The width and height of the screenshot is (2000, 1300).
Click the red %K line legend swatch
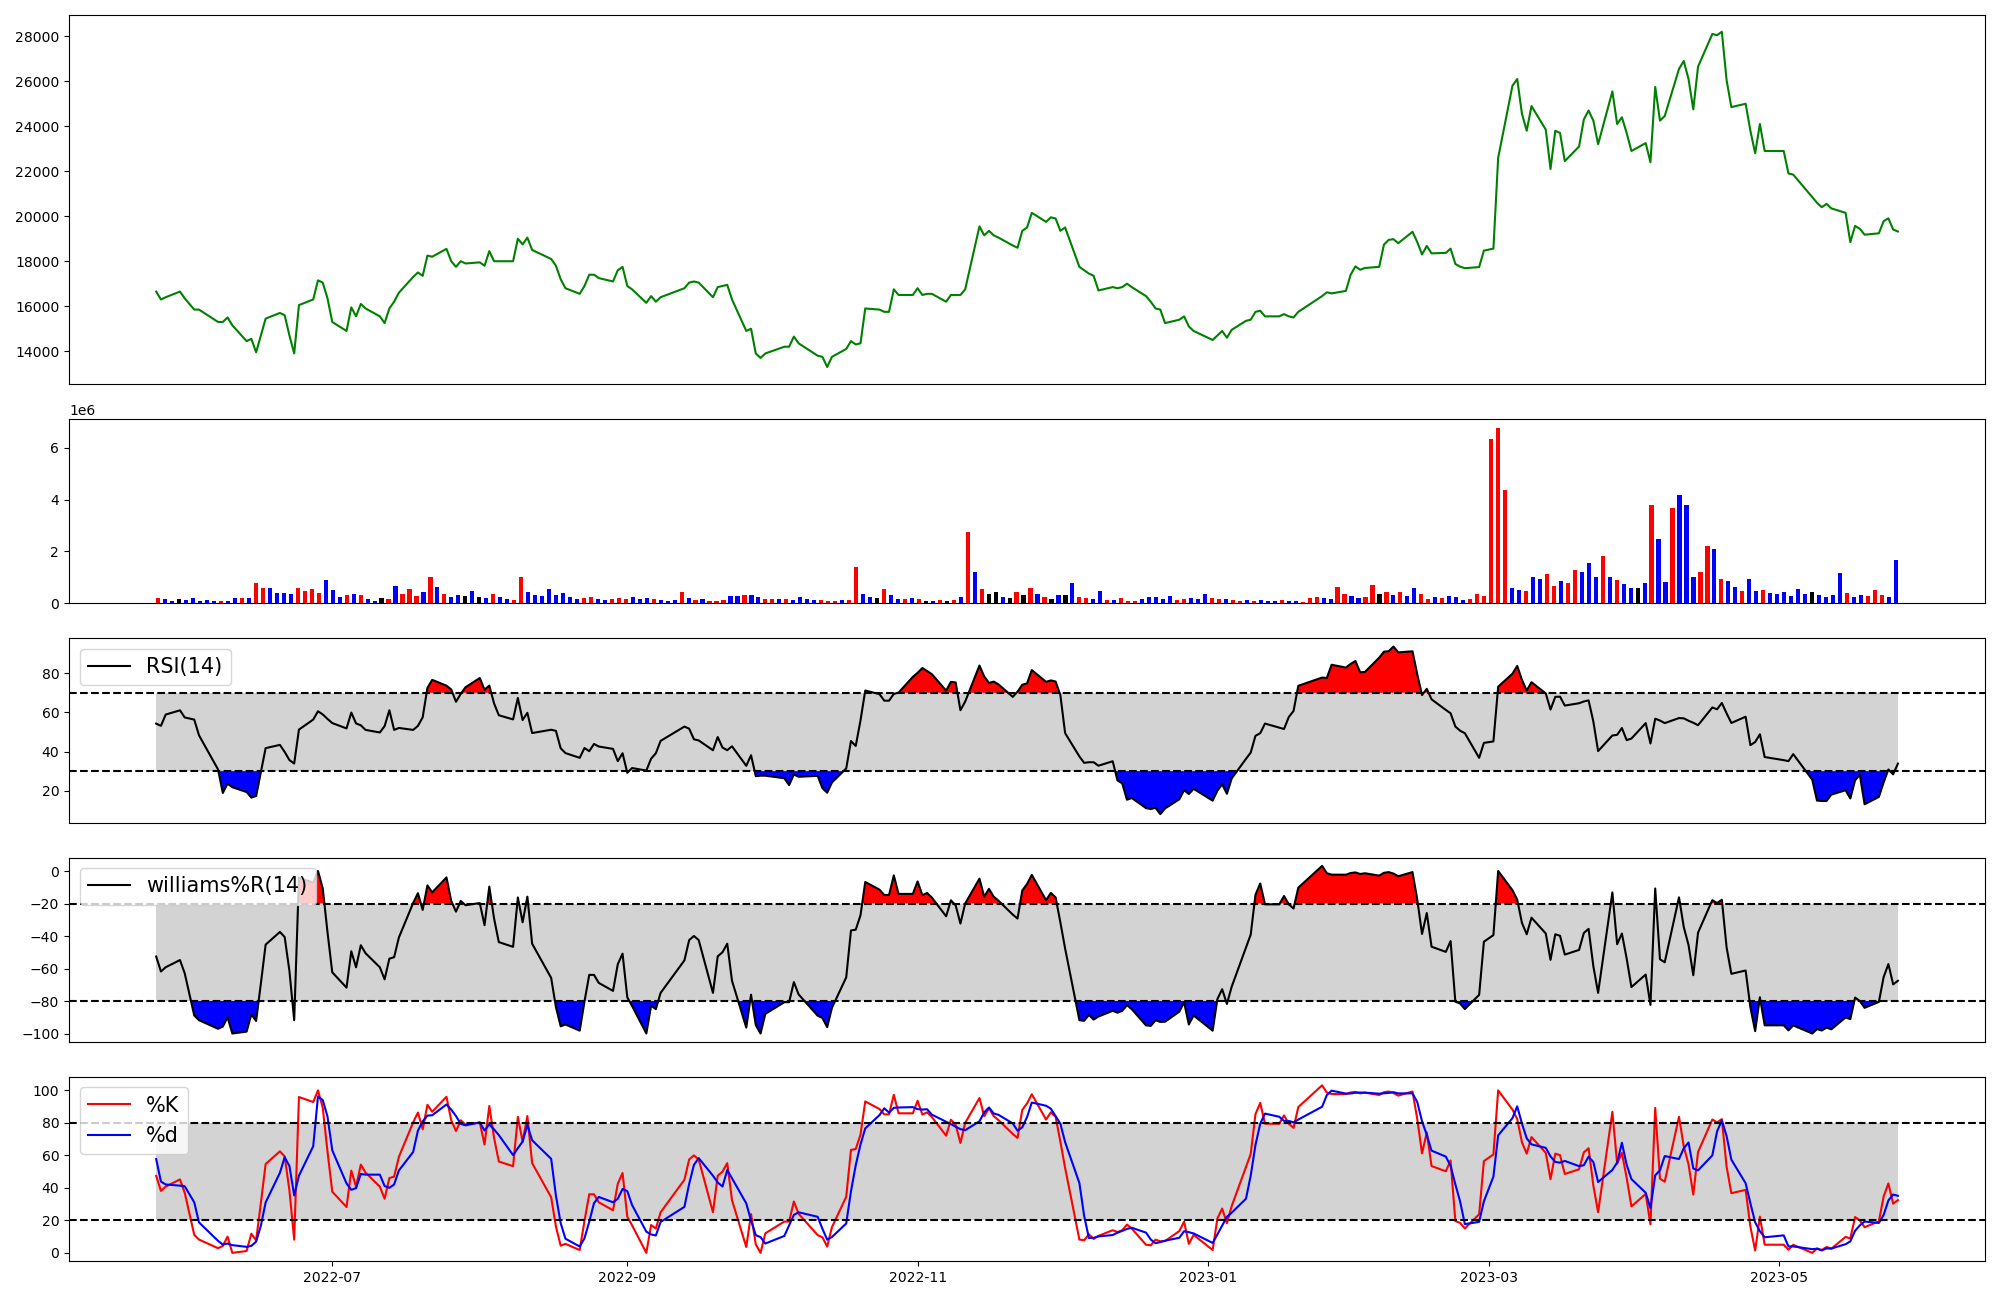(x=110, y=1105)
